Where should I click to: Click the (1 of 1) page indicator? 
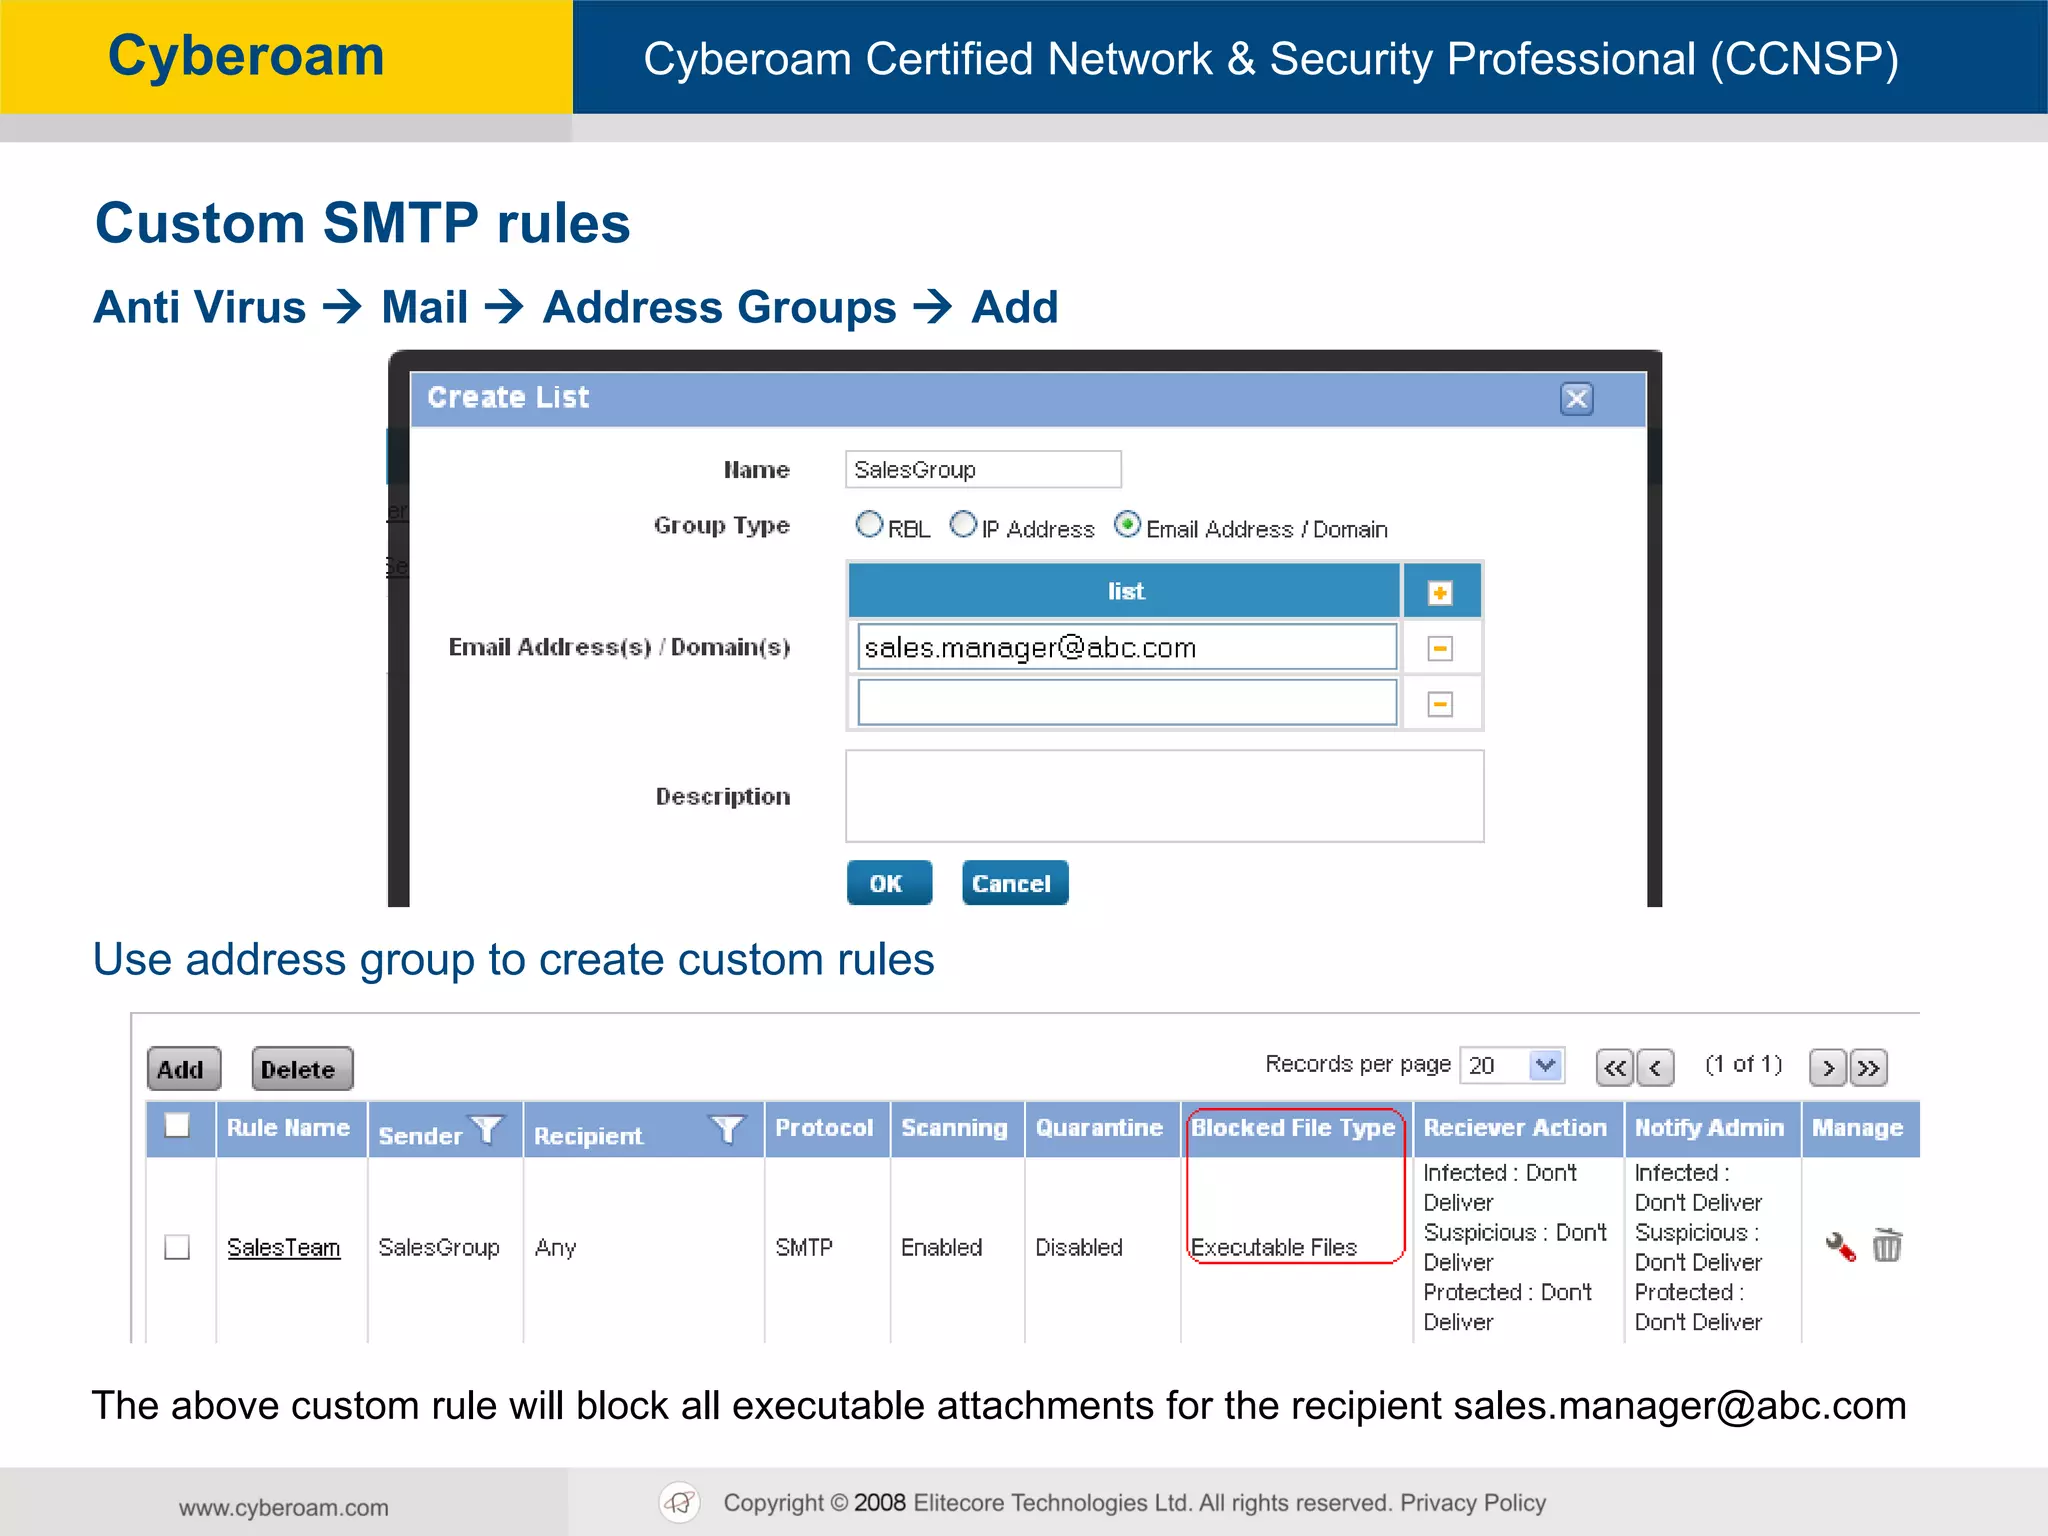pyautogui.click(x=1743, y=1065)
